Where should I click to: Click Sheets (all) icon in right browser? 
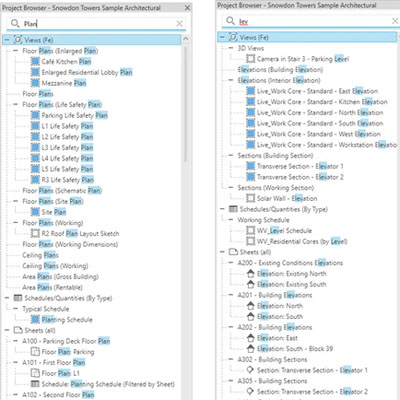pos(233,252)
